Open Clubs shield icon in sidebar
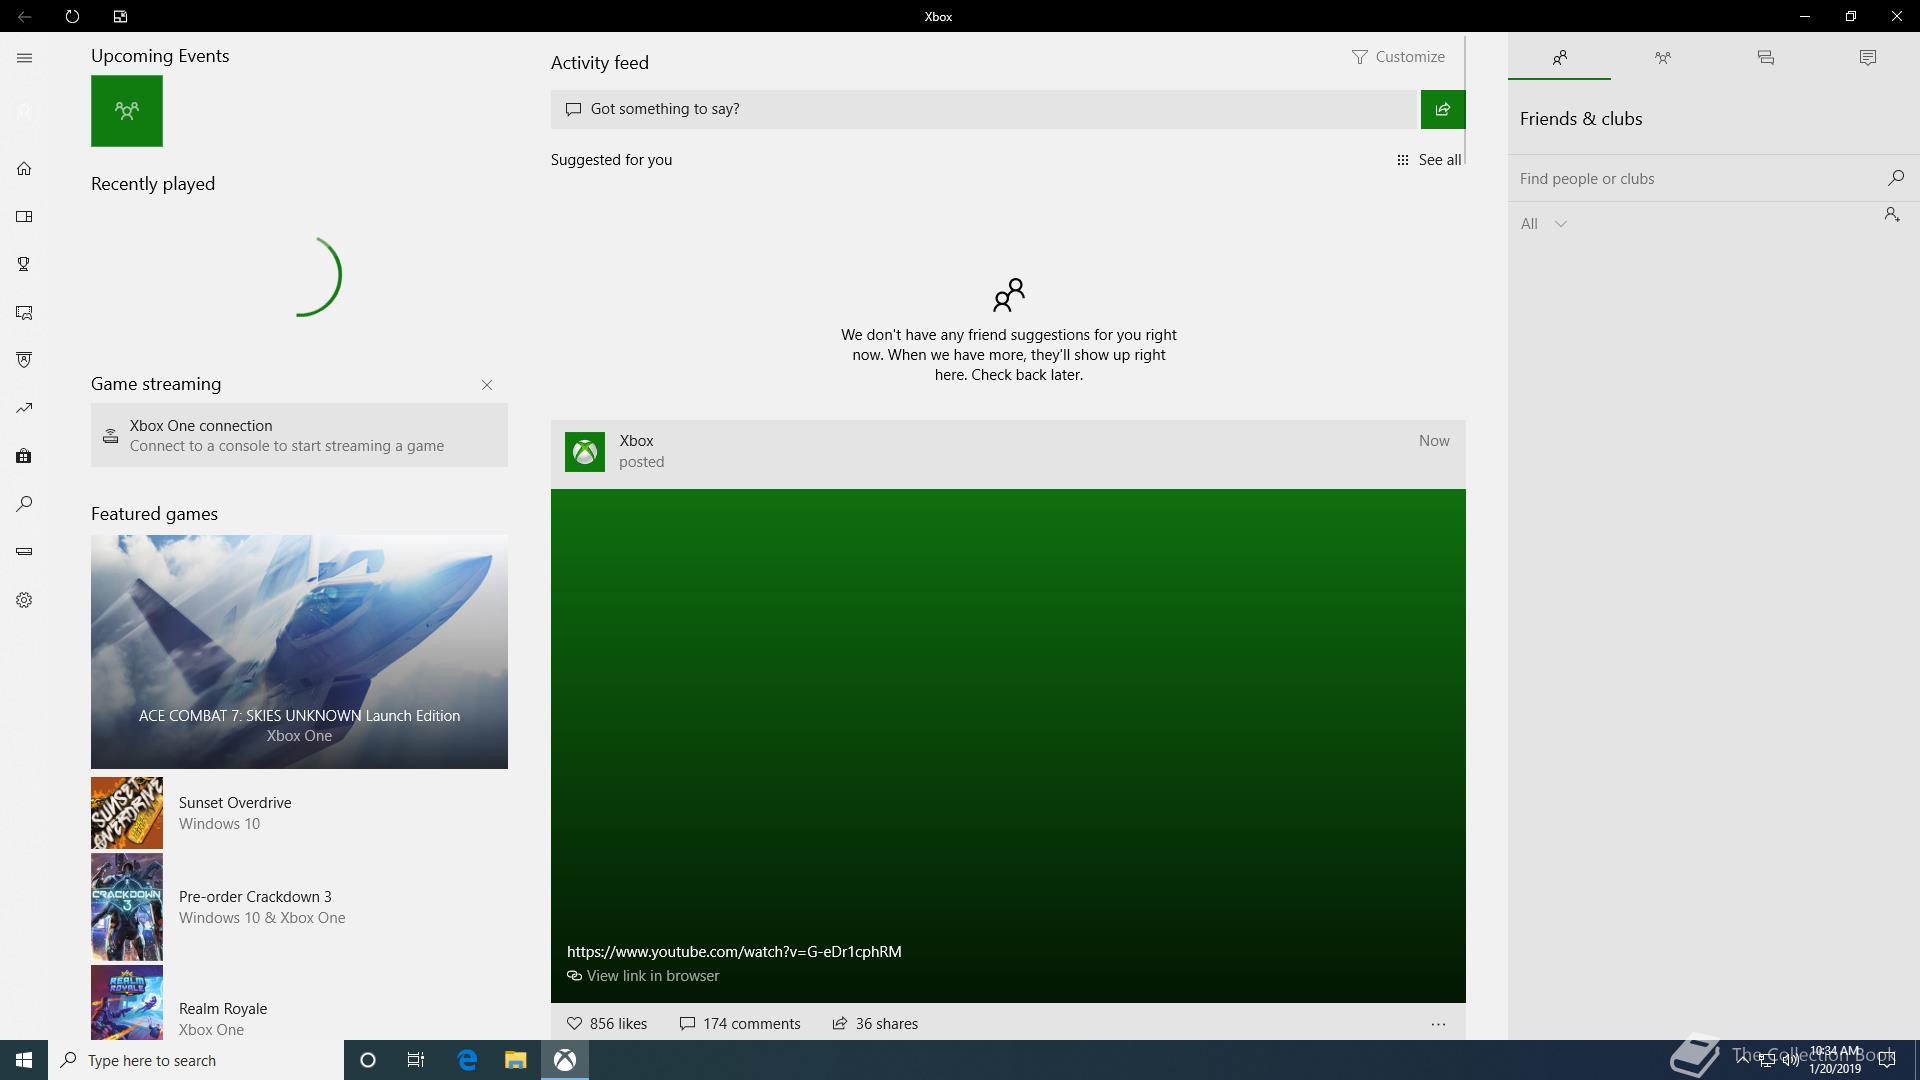The height and width of the screenshot is (1080, 1920). (x=25, y=360)
